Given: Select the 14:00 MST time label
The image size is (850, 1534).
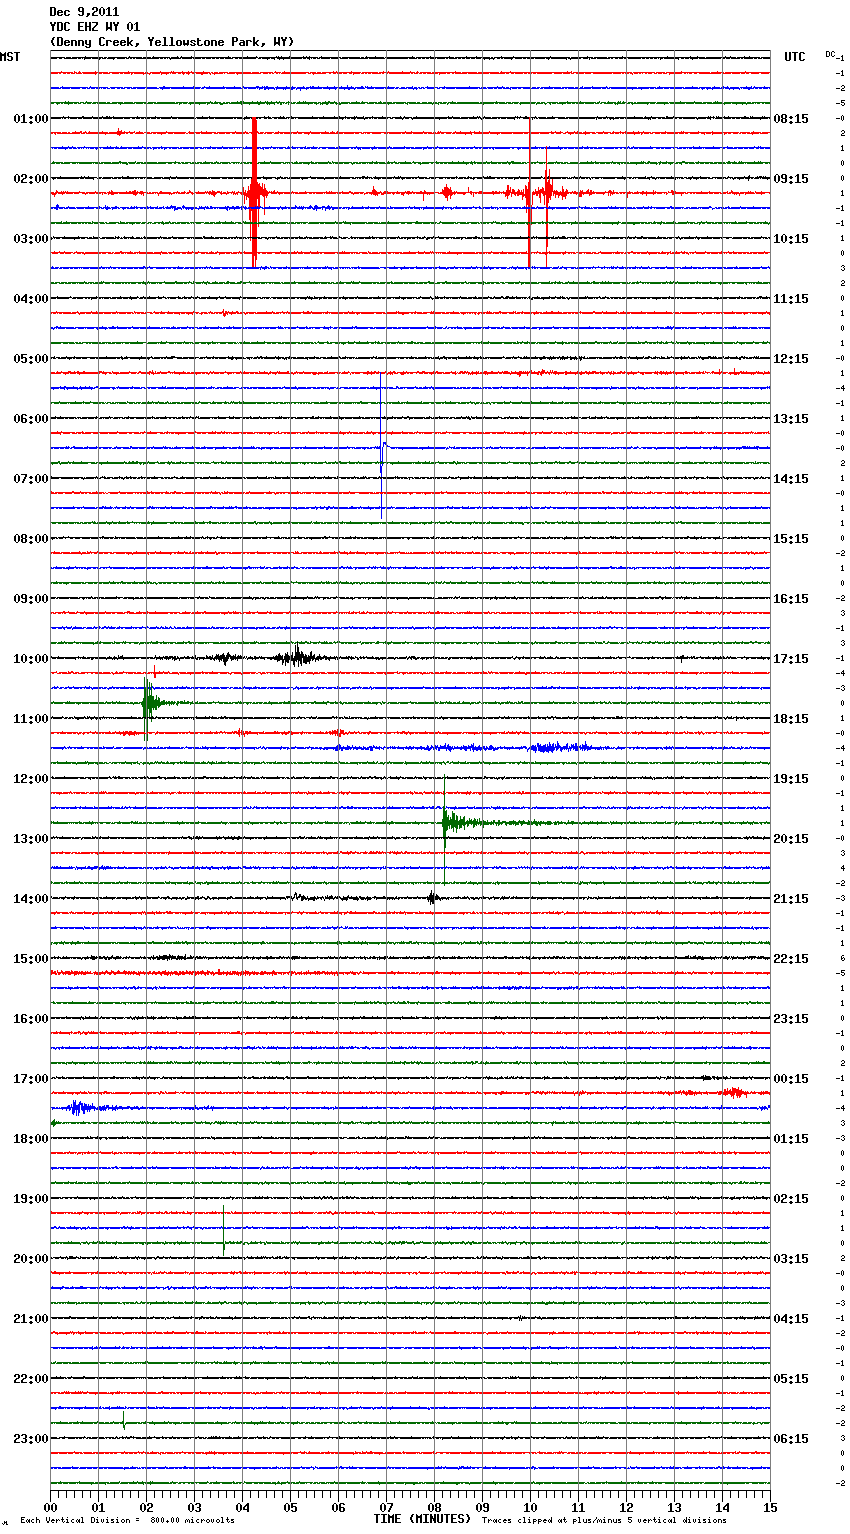Looking at the screenshot, I should pyautogui.click(x=31, y=899).
